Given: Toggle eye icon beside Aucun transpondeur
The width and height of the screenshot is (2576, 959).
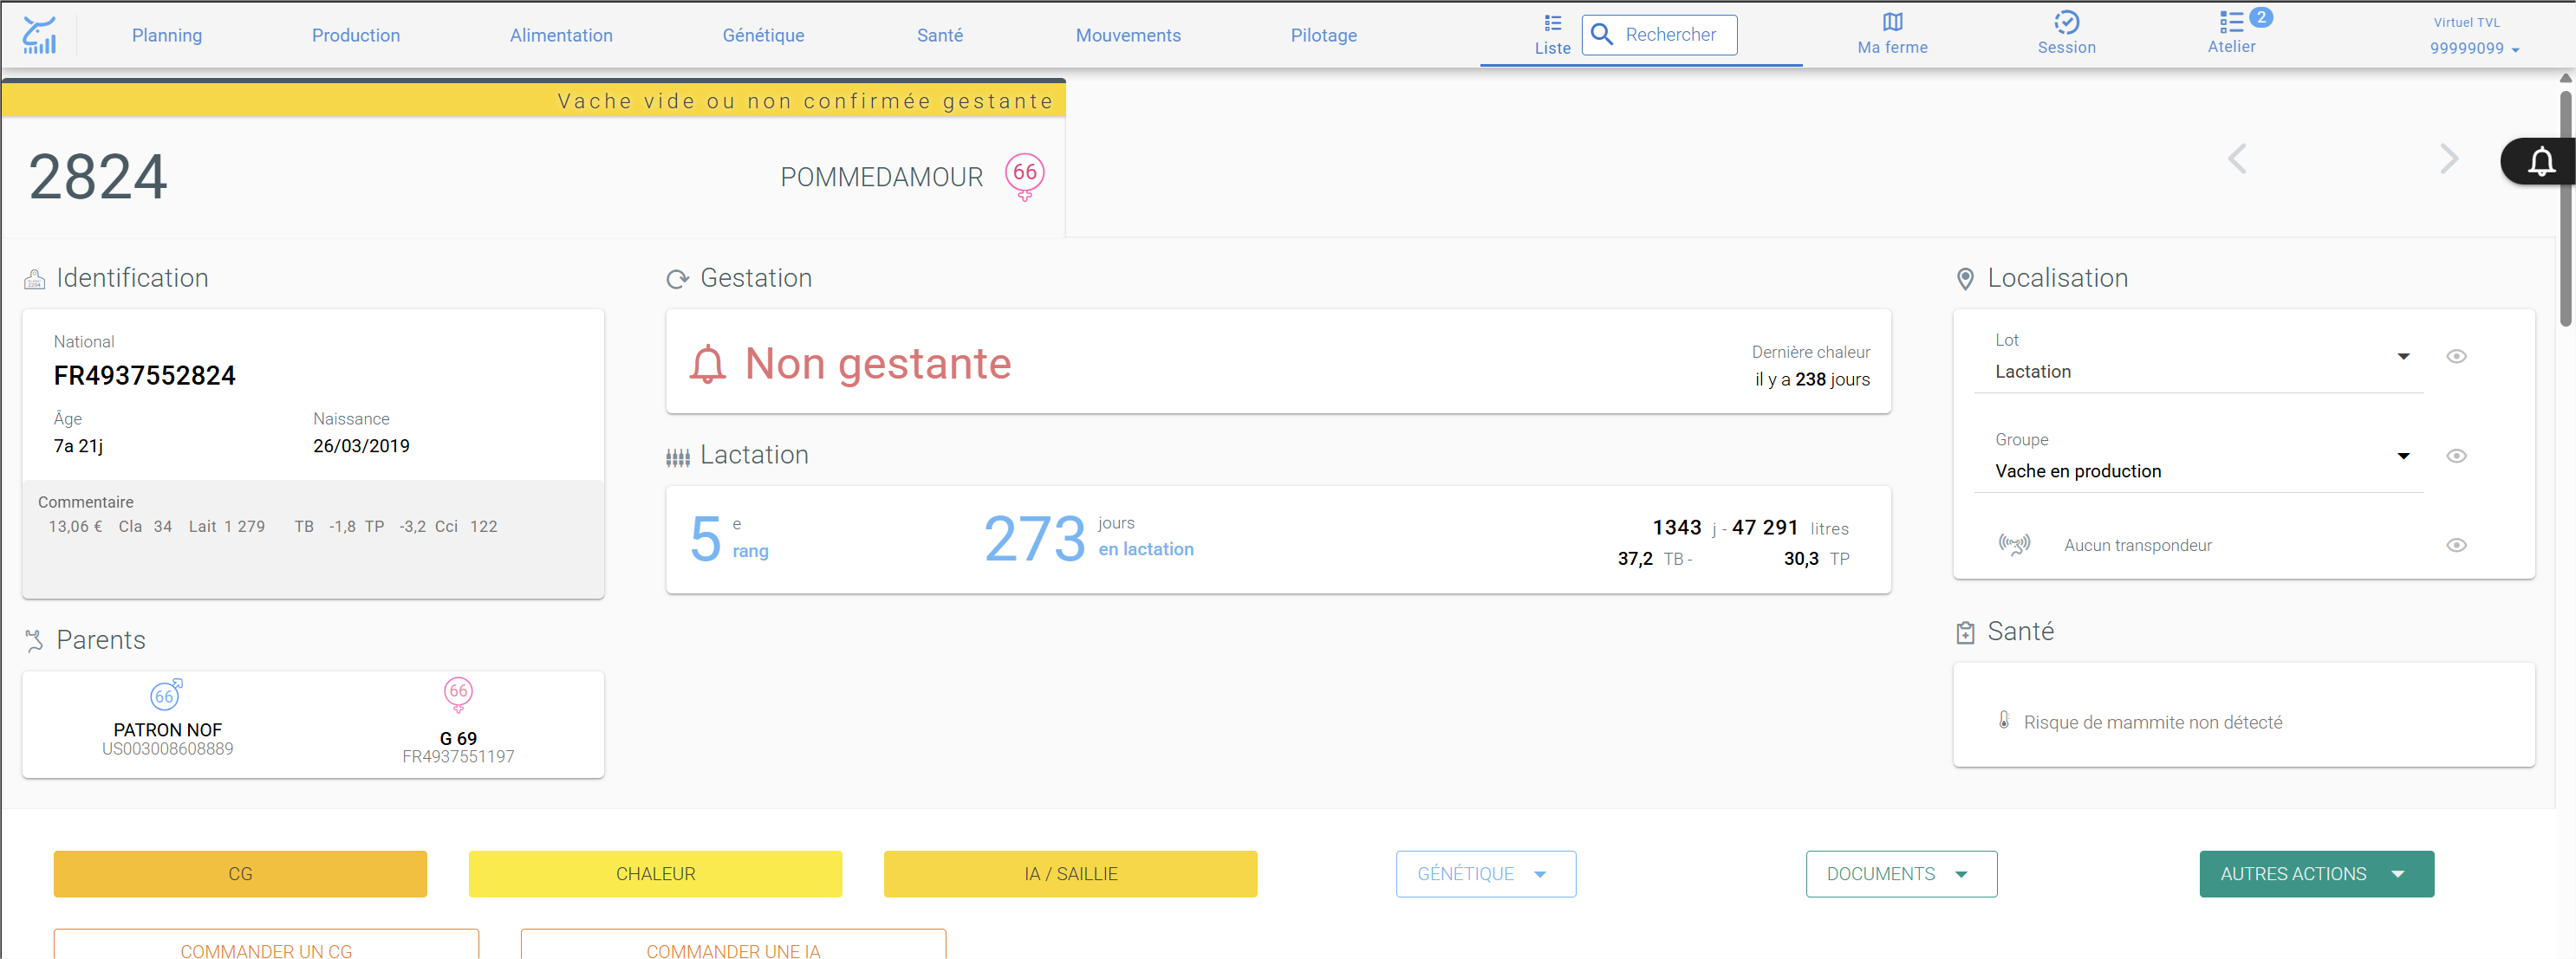Looking at the screenshot, I should 2456,545.
